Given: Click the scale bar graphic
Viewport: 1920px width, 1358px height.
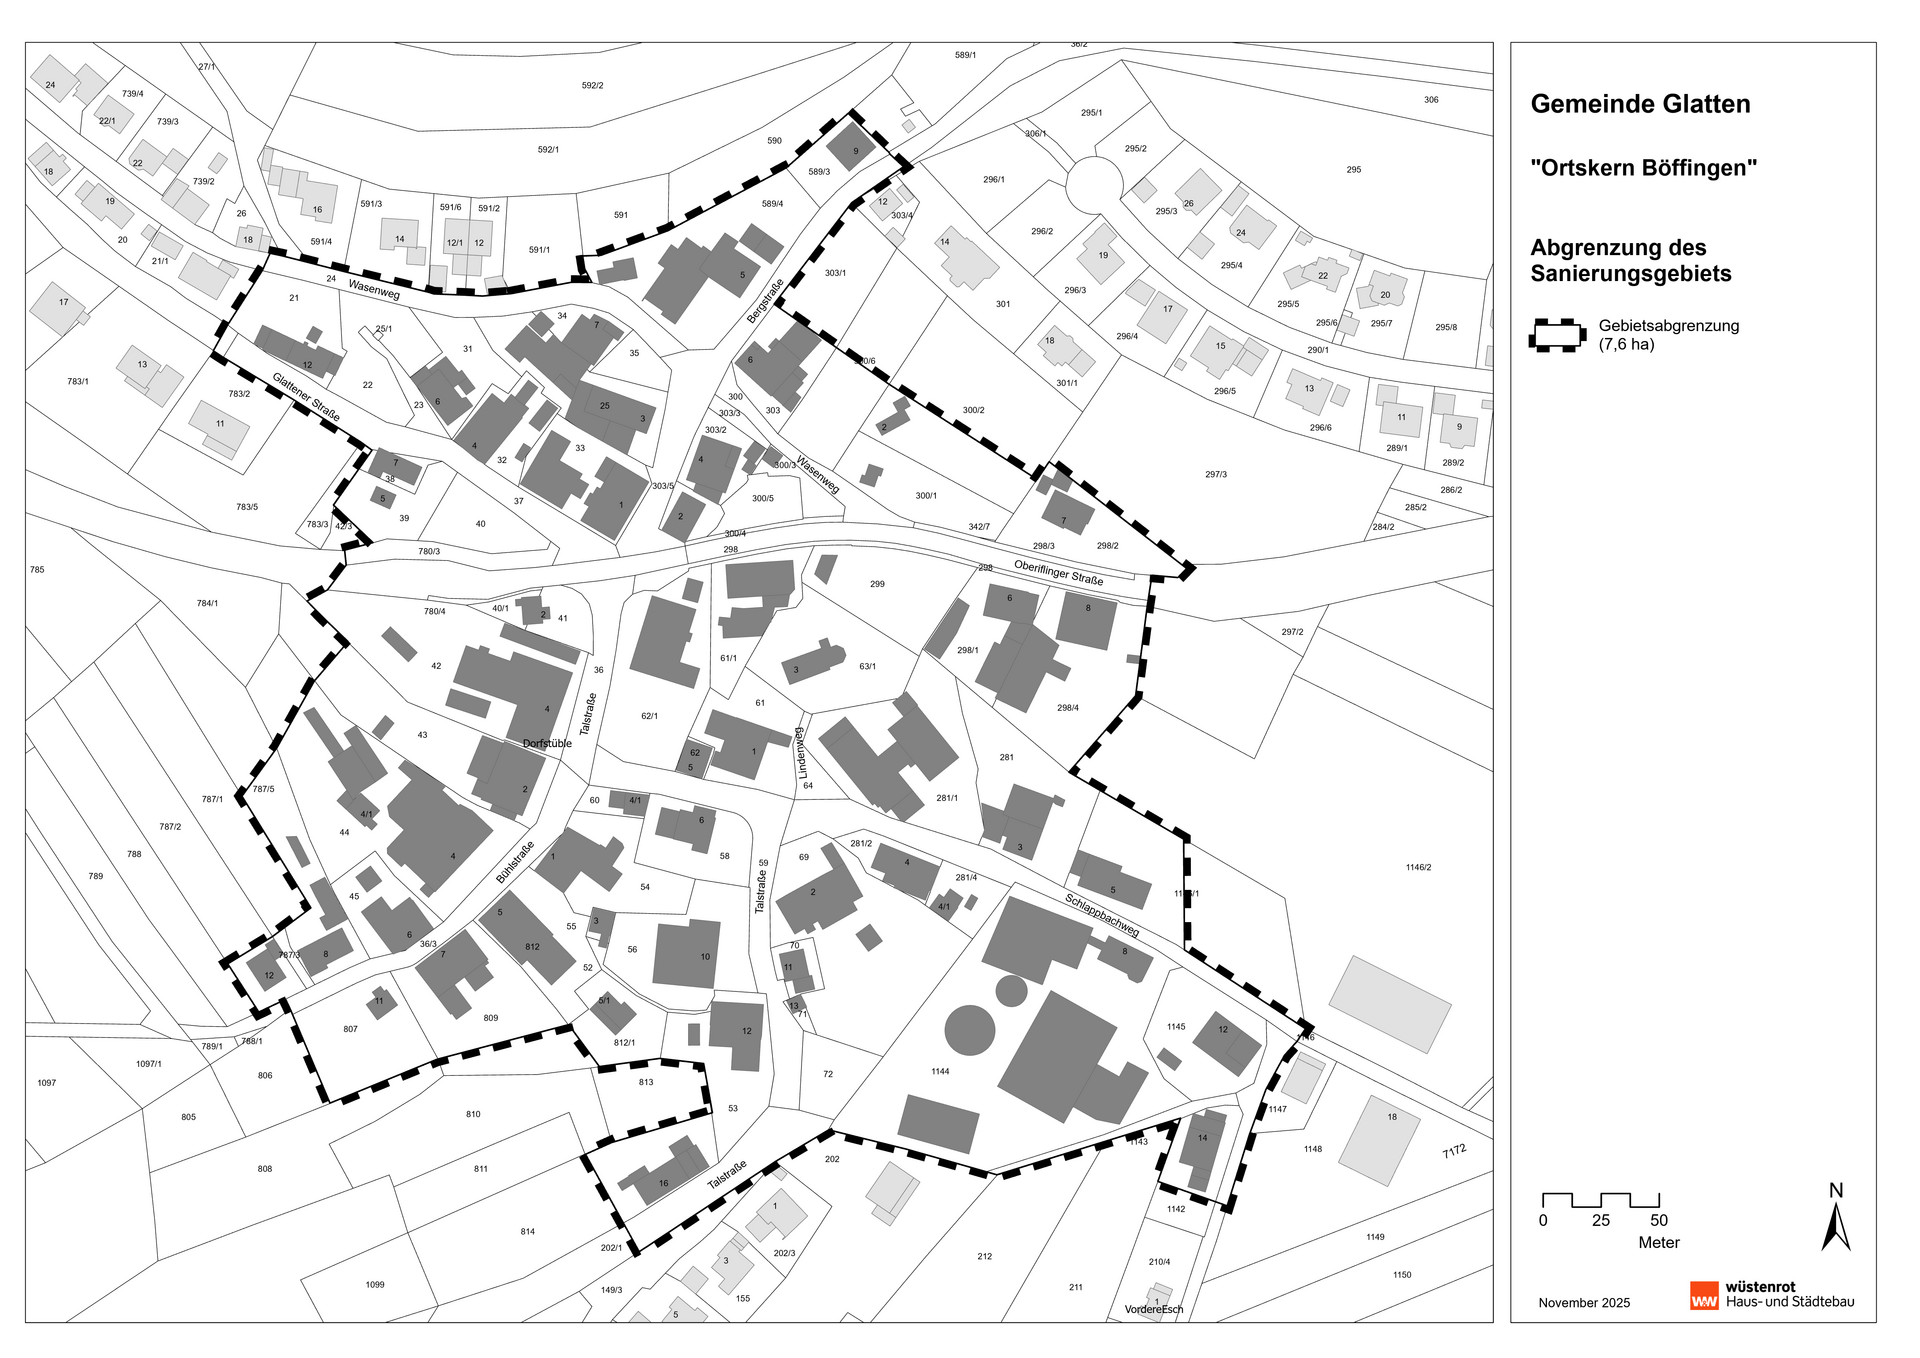Looking at the screenshot, I should (1600, 1199).
